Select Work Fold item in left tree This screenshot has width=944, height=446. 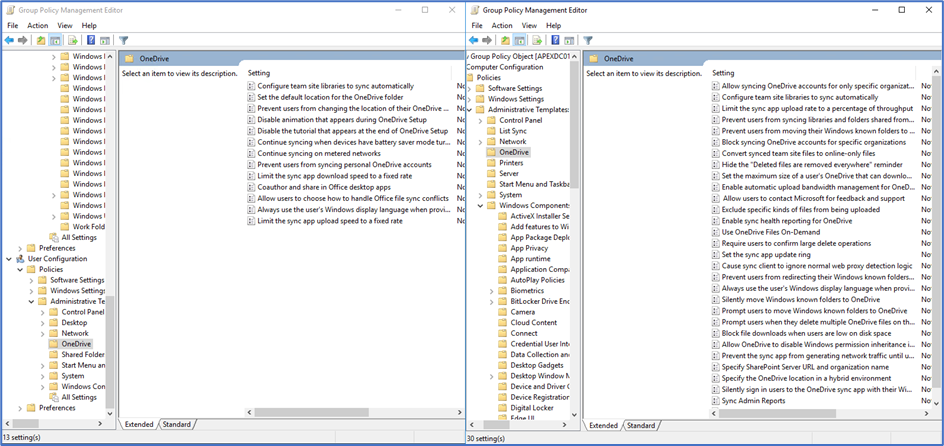tap(88, 227)
